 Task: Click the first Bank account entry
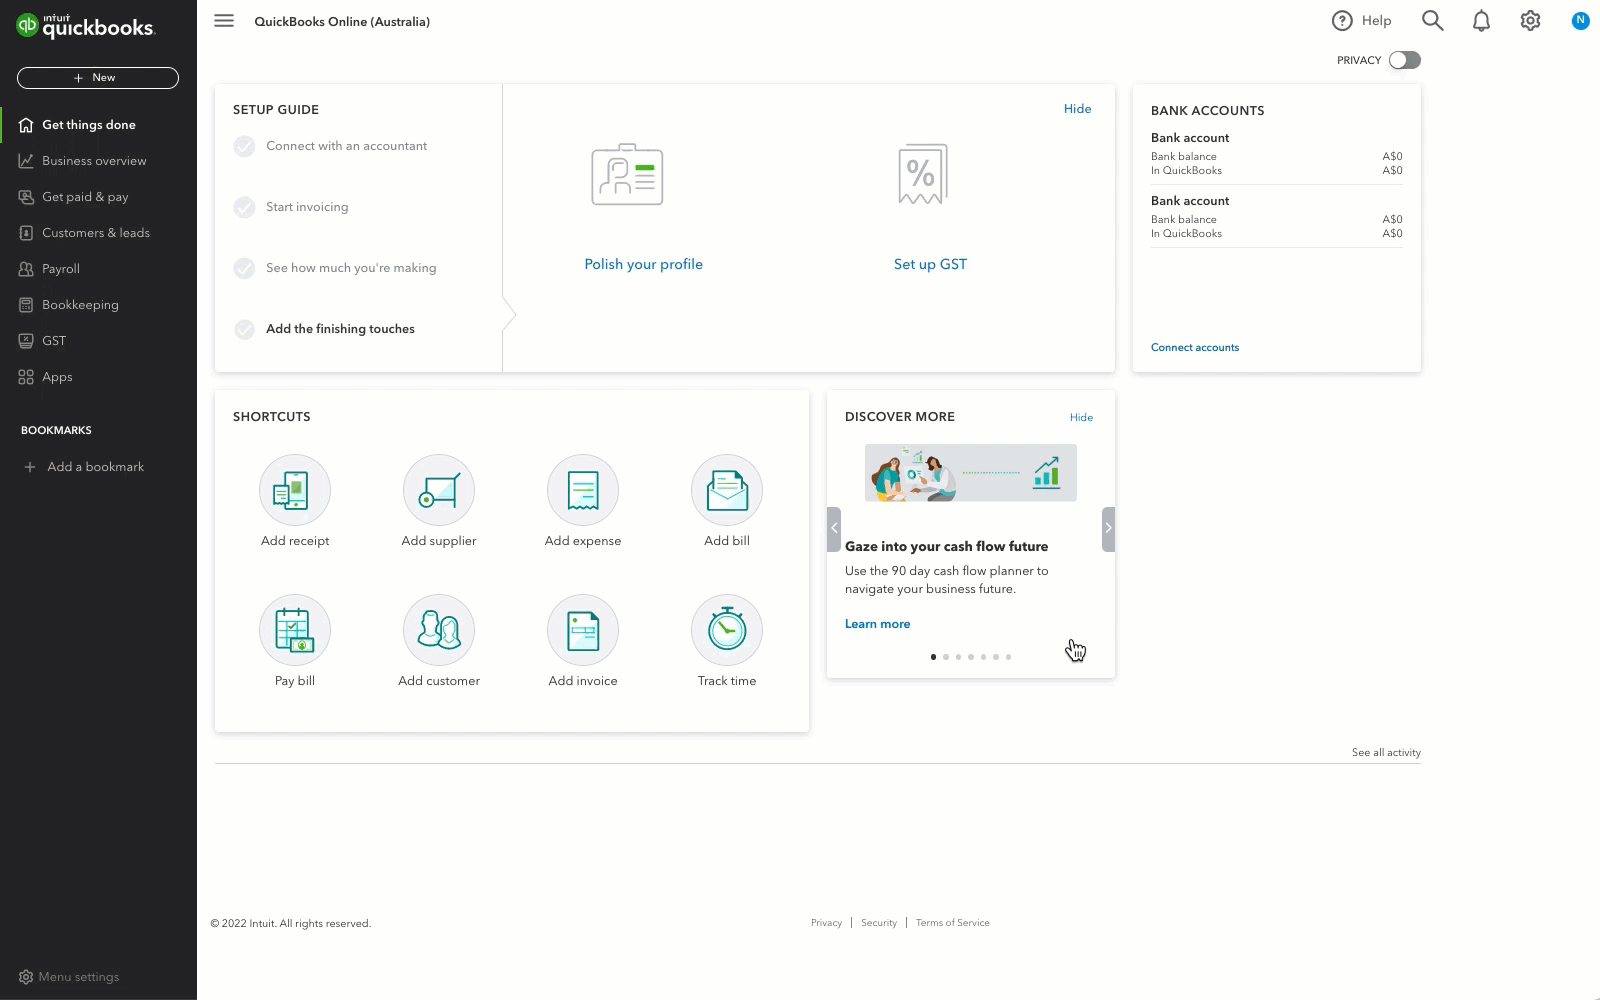tap(1276, 154)
